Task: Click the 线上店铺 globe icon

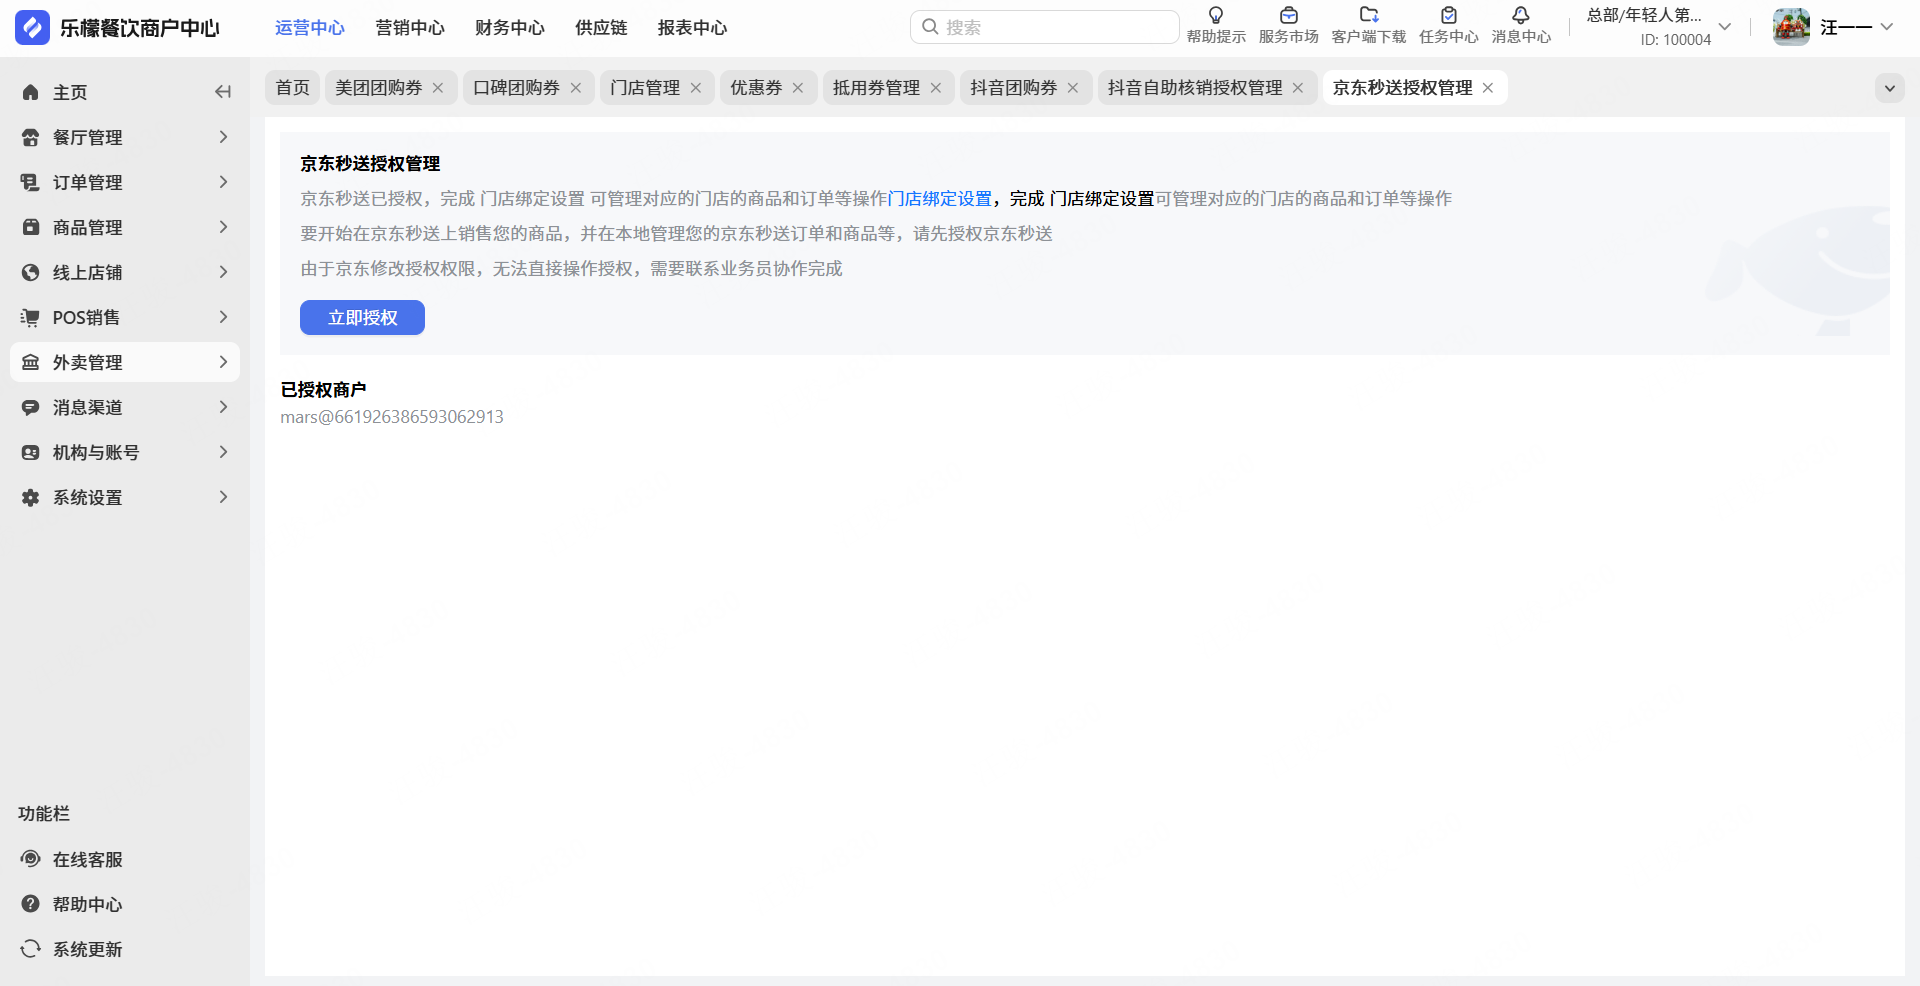Action: coord(31,272)
